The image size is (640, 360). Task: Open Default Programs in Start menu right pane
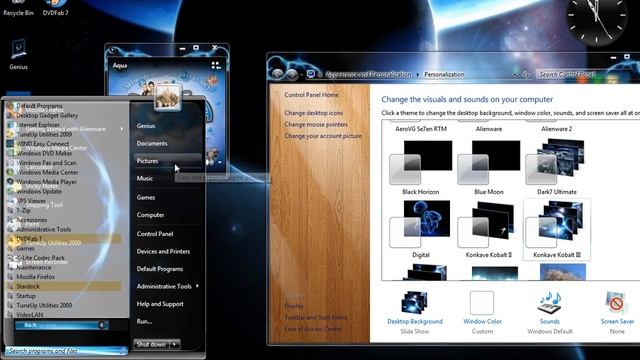point(160,269)
